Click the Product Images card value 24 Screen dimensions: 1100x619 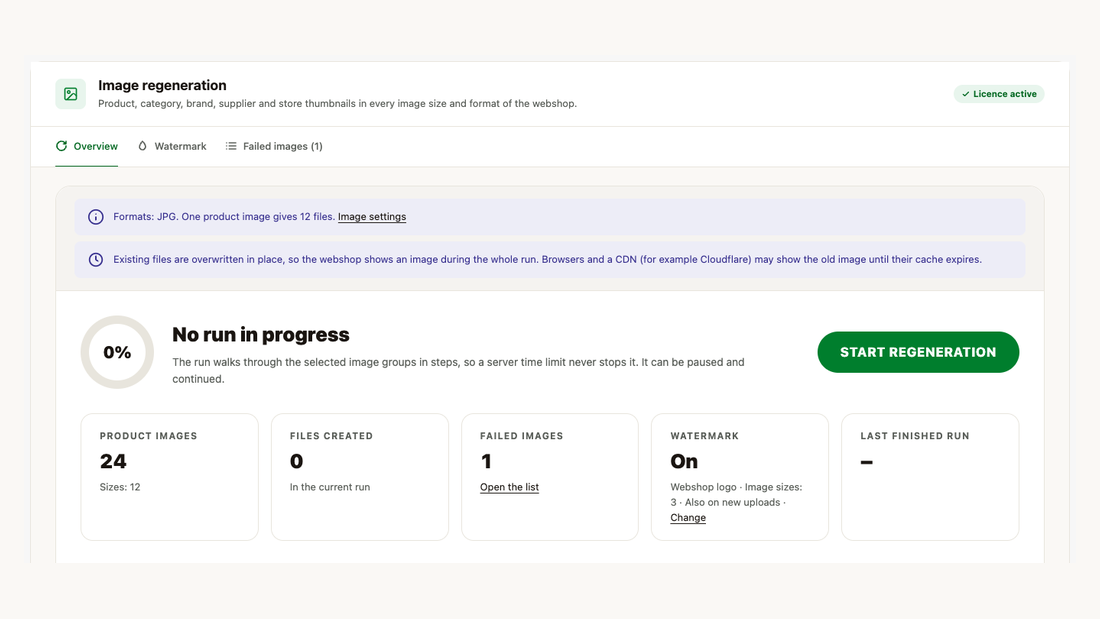click(x=113, y=462)
